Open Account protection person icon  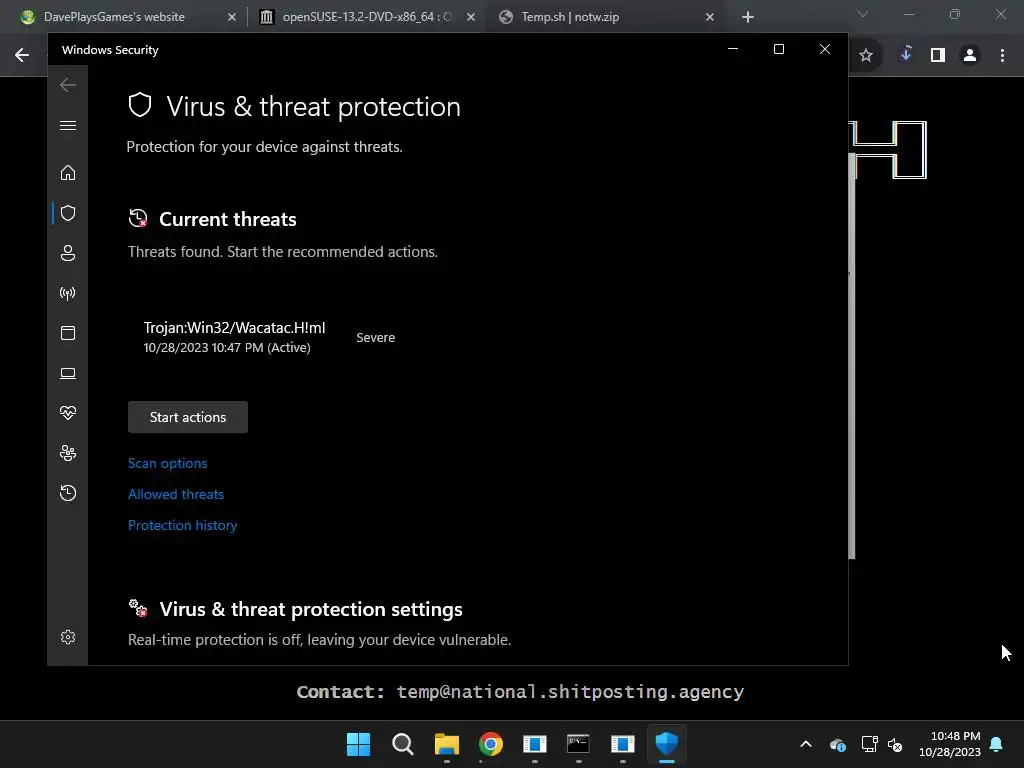[x=68, y=253]
